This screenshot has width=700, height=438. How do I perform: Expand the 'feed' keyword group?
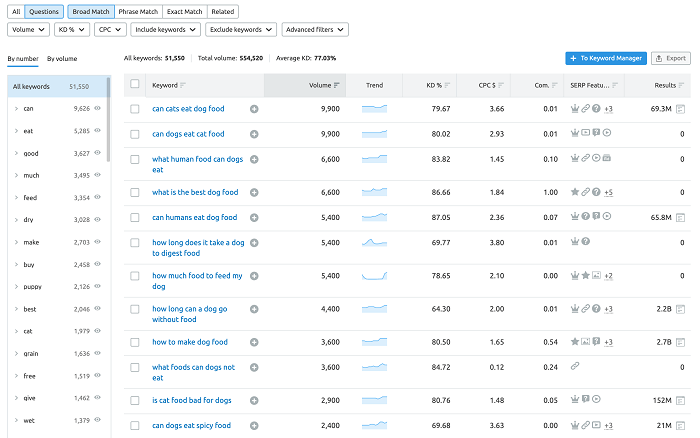pos(17,197)
